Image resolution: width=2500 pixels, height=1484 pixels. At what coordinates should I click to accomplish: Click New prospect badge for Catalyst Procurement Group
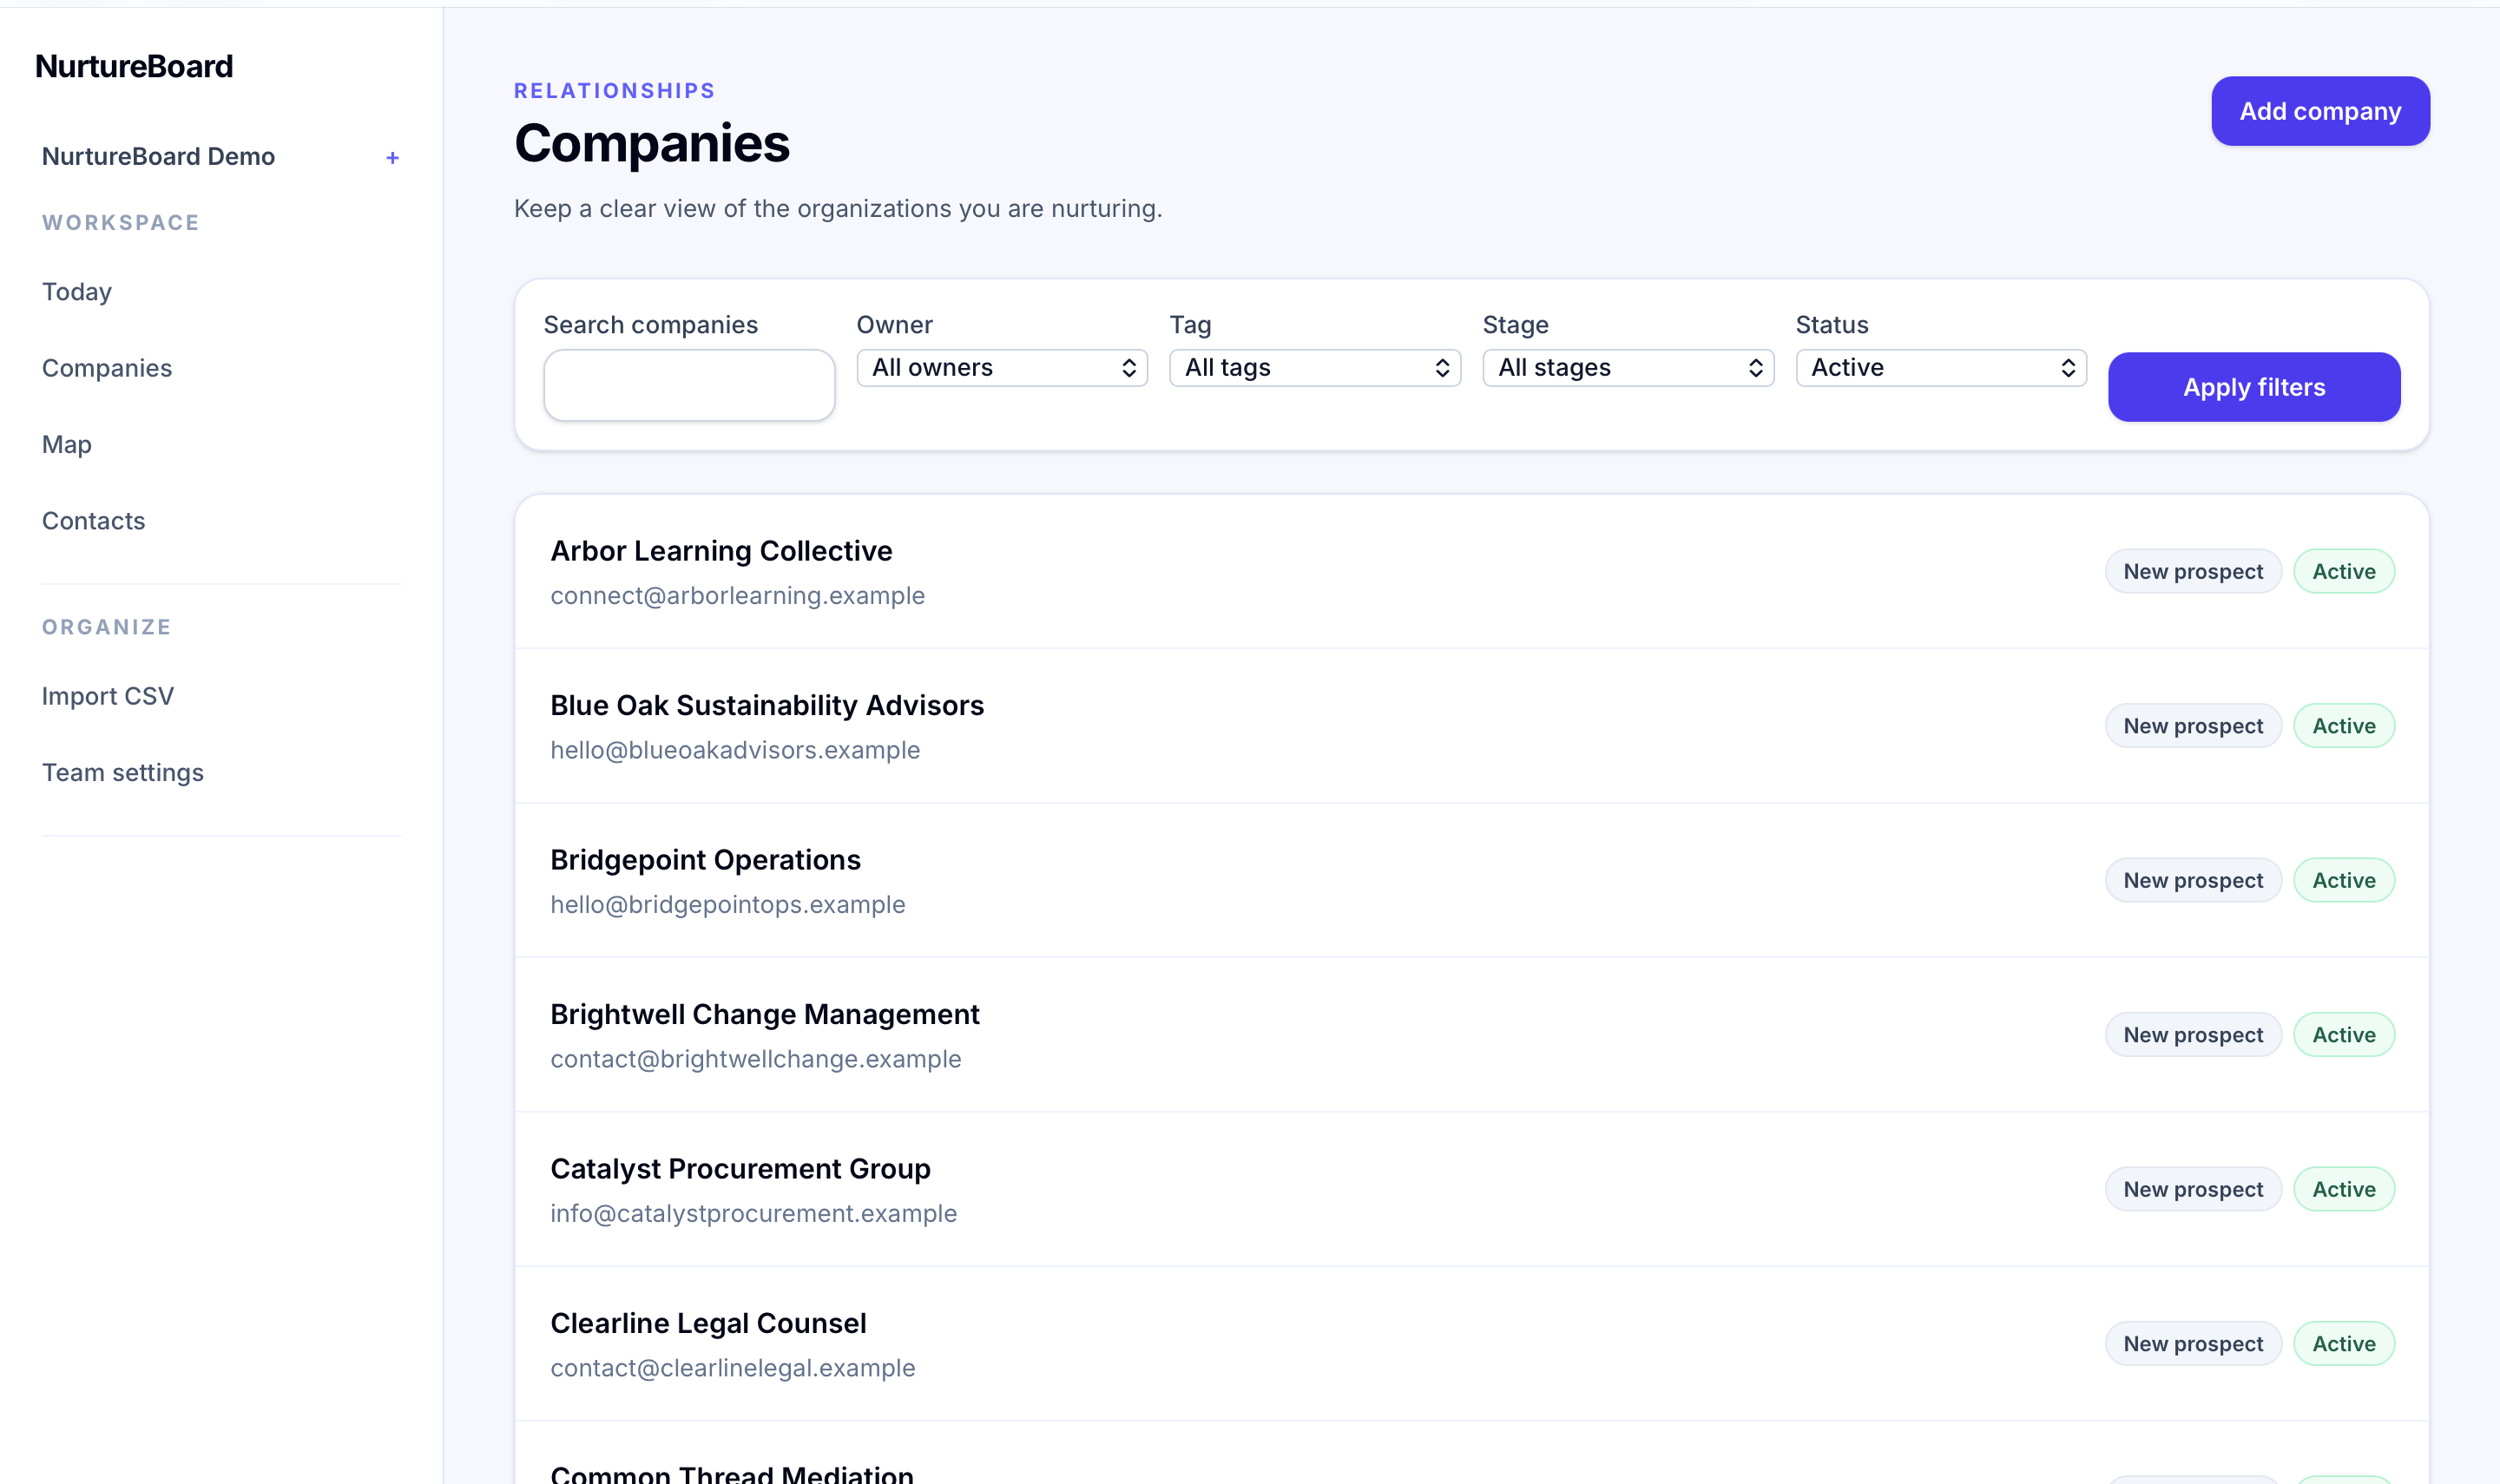(2193, 1189)
